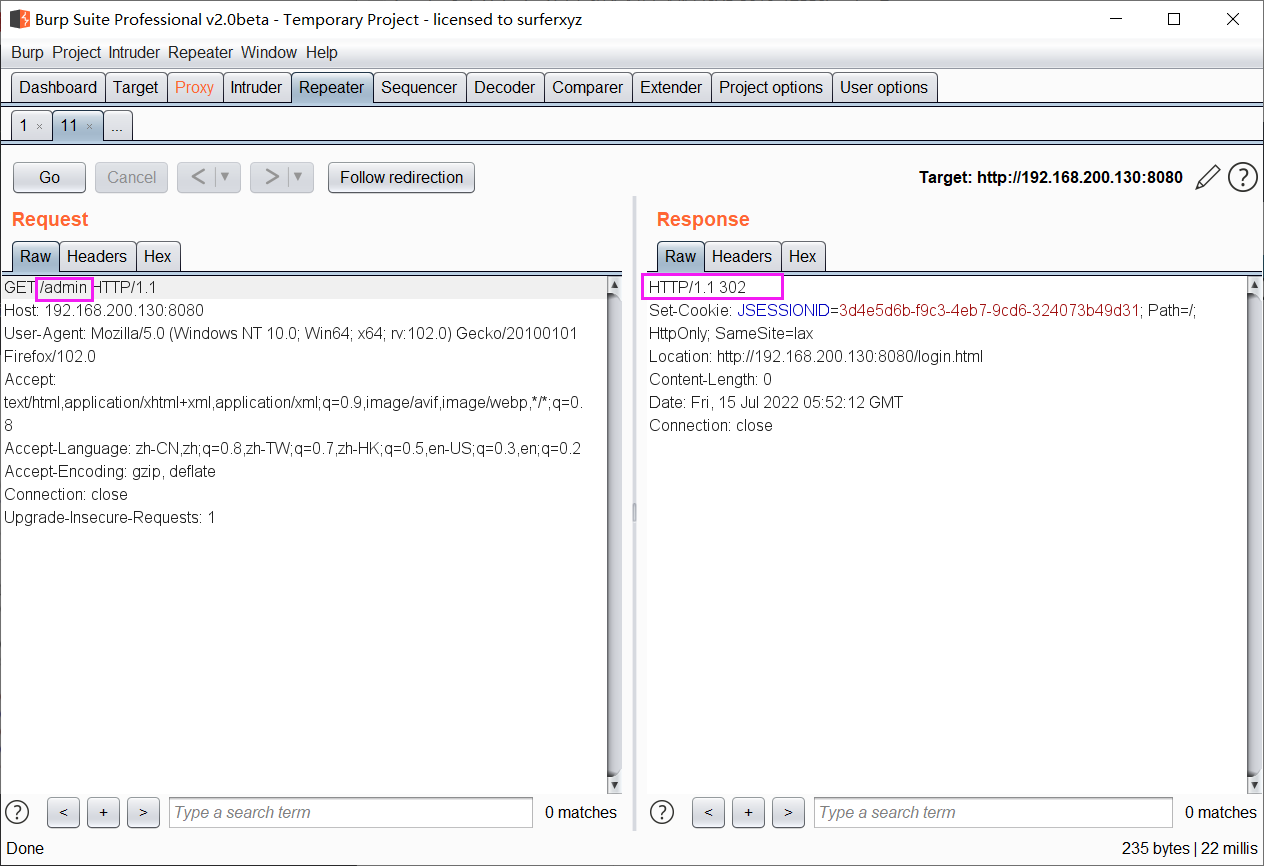Open help for the Response search bar
Viewport: 1264px width, 866px height.
pyautogui.click(x=662, y=812)
